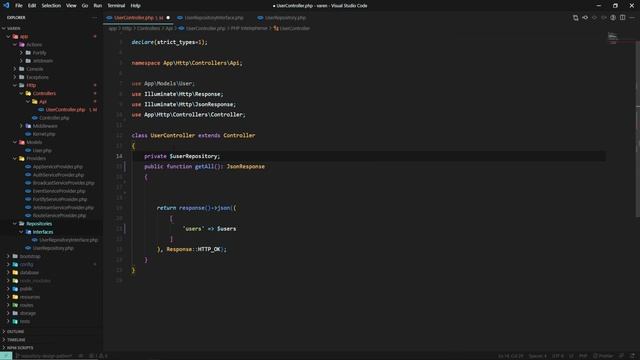640x360 pixels.
Task: Open the Help menu
Action: (x=136, y=6)
